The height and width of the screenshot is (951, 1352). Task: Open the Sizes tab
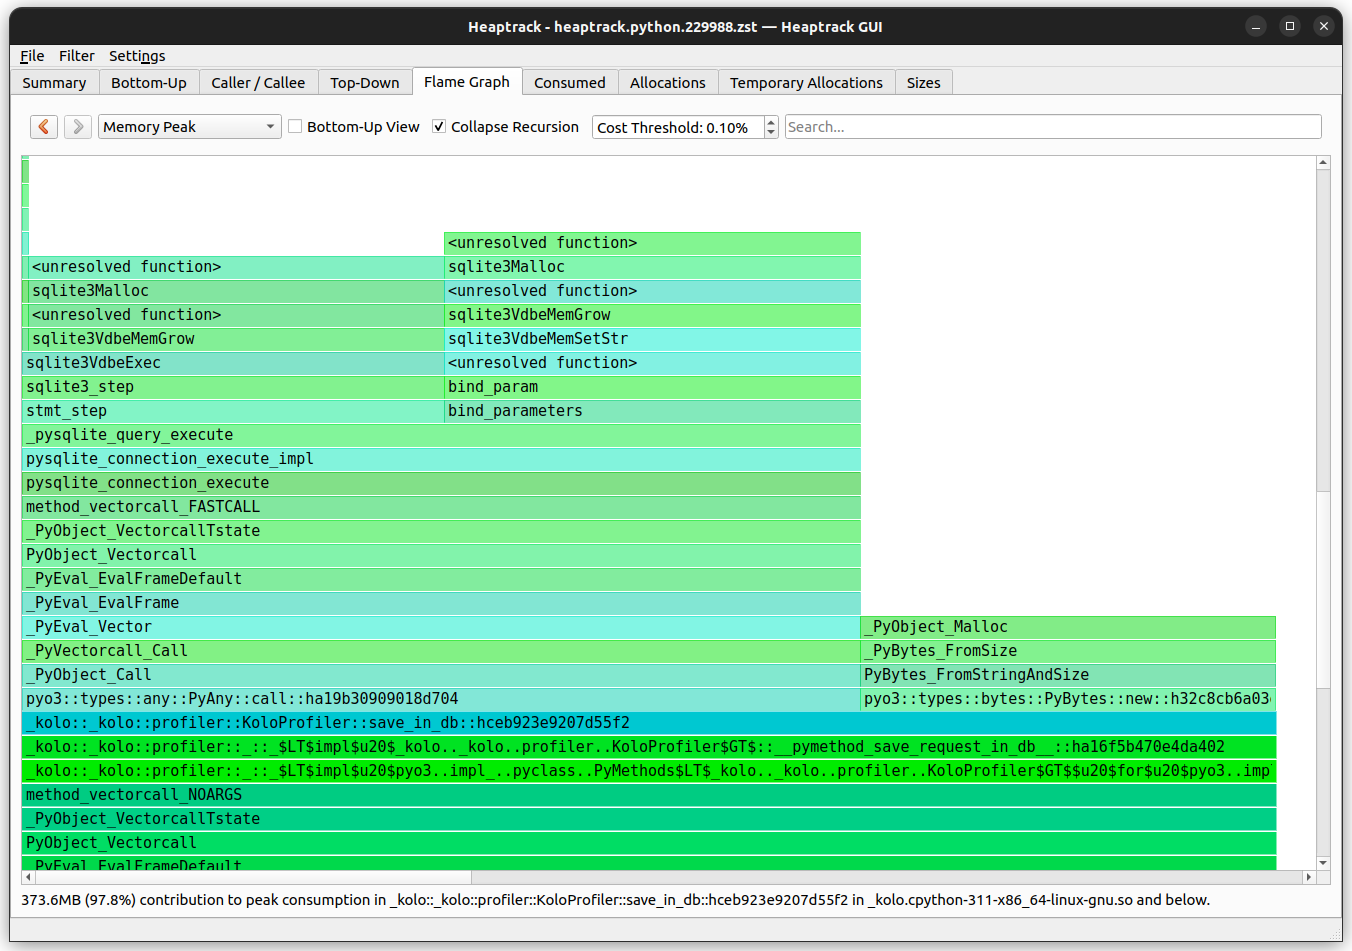(x=923, y=83)
